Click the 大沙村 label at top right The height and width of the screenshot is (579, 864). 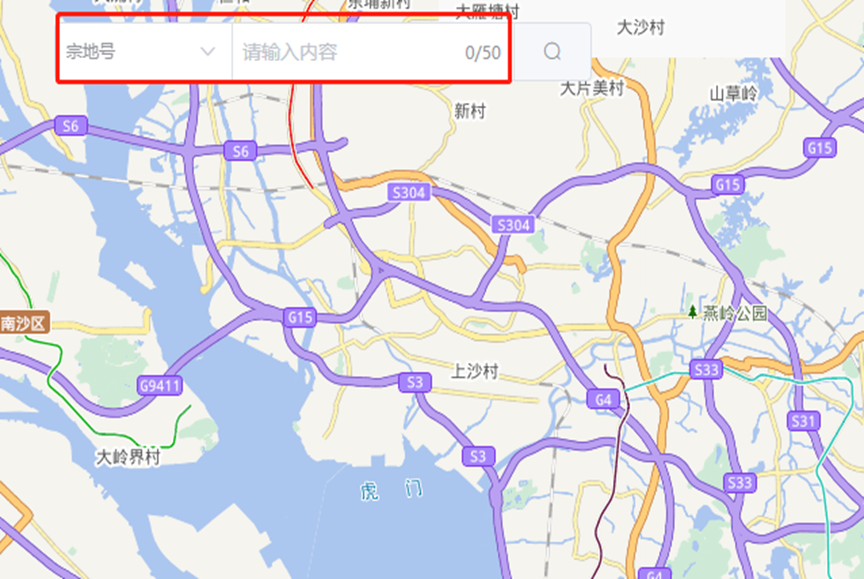(640, 27)
